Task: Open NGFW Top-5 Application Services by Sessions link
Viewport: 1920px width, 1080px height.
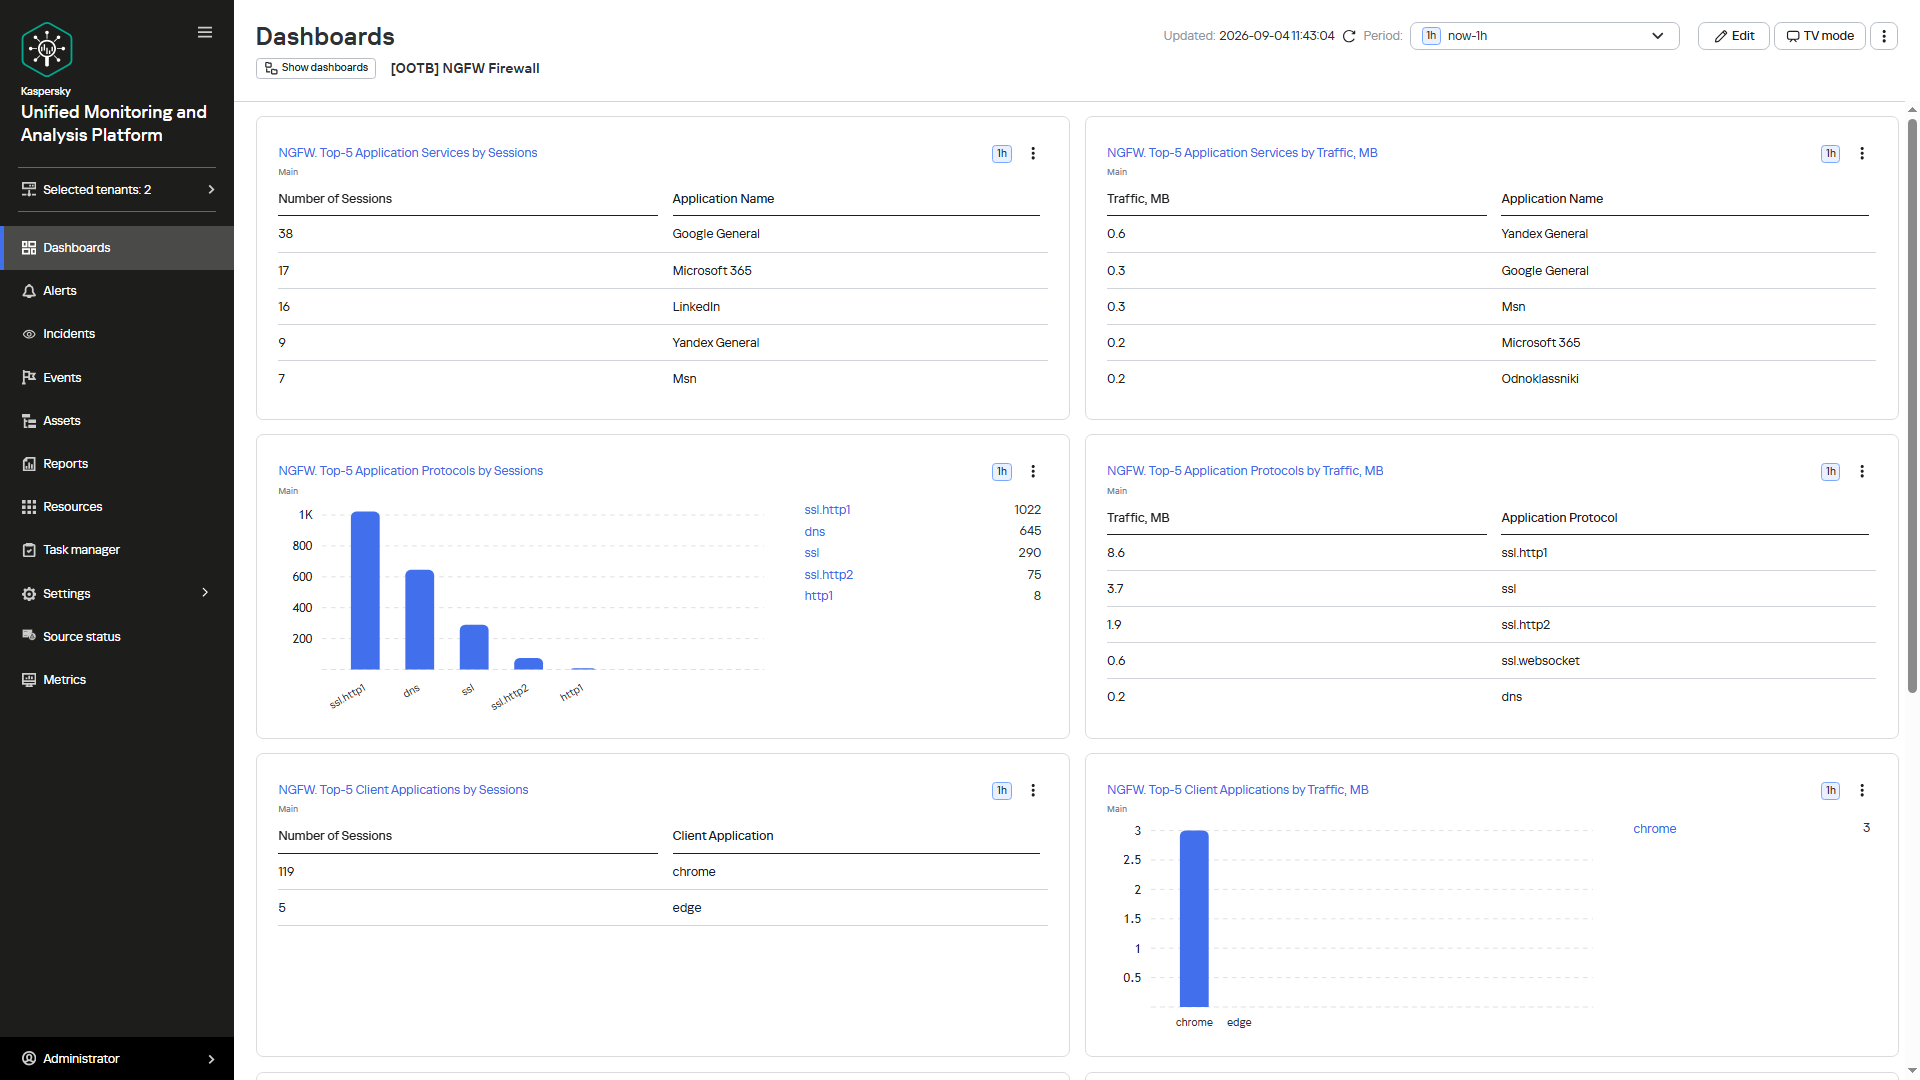Action: 408,153
